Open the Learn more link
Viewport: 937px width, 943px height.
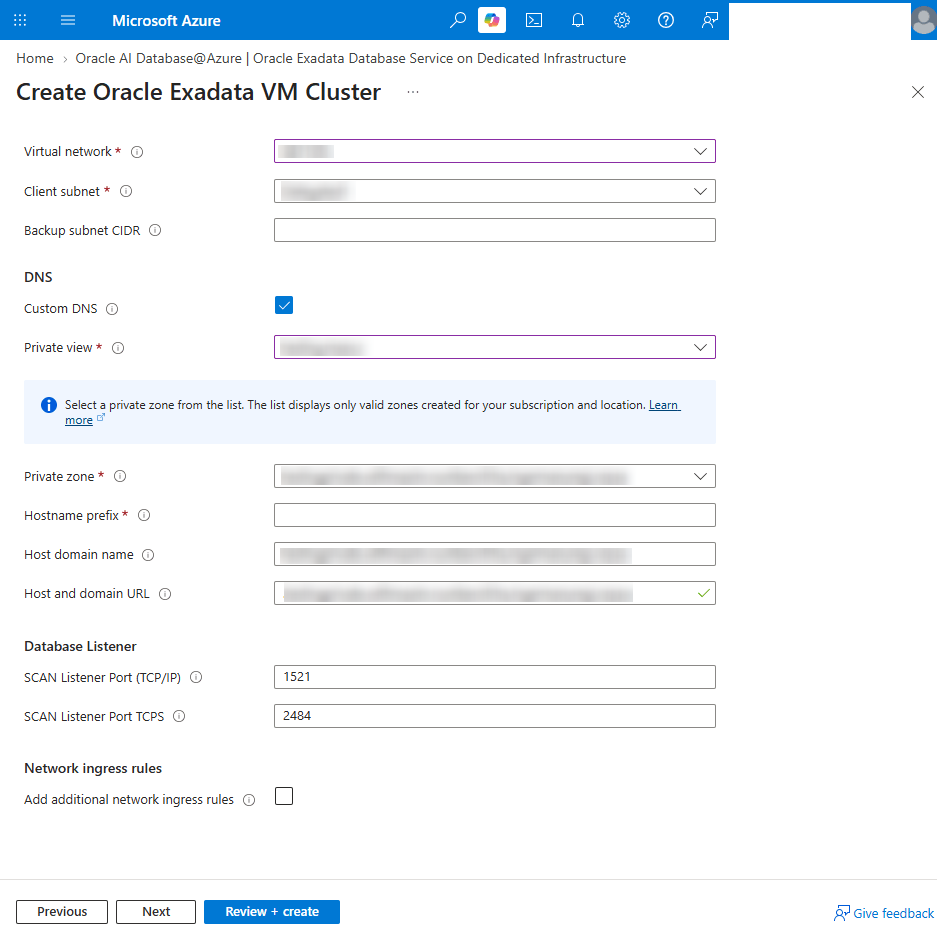click(x=664, y=405)
